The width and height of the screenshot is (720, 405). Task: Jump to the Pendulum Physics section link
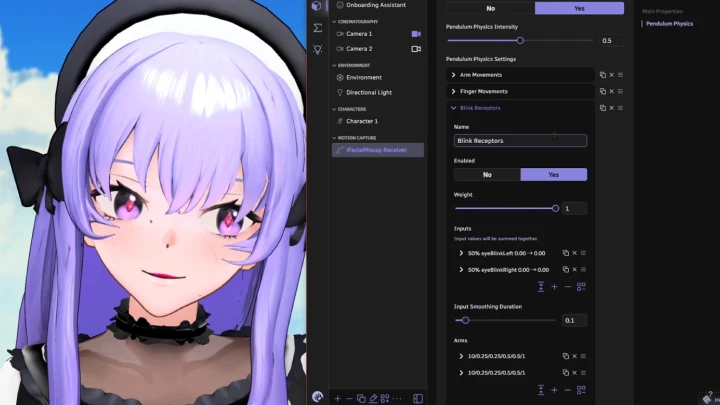point(669,23)
